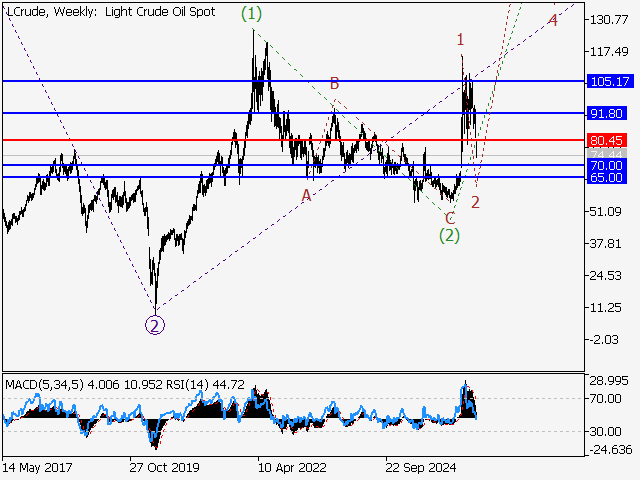This screenshot has height=480, width=640.
Task: Click the 70.00 blue price label
Action: [607, 165]
